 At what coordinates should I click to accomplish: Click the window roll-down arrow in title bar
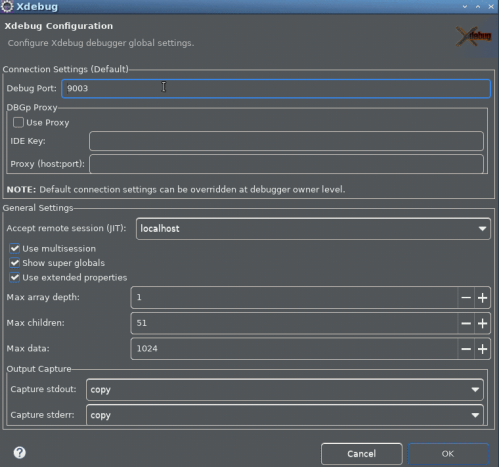click(465, 7)
